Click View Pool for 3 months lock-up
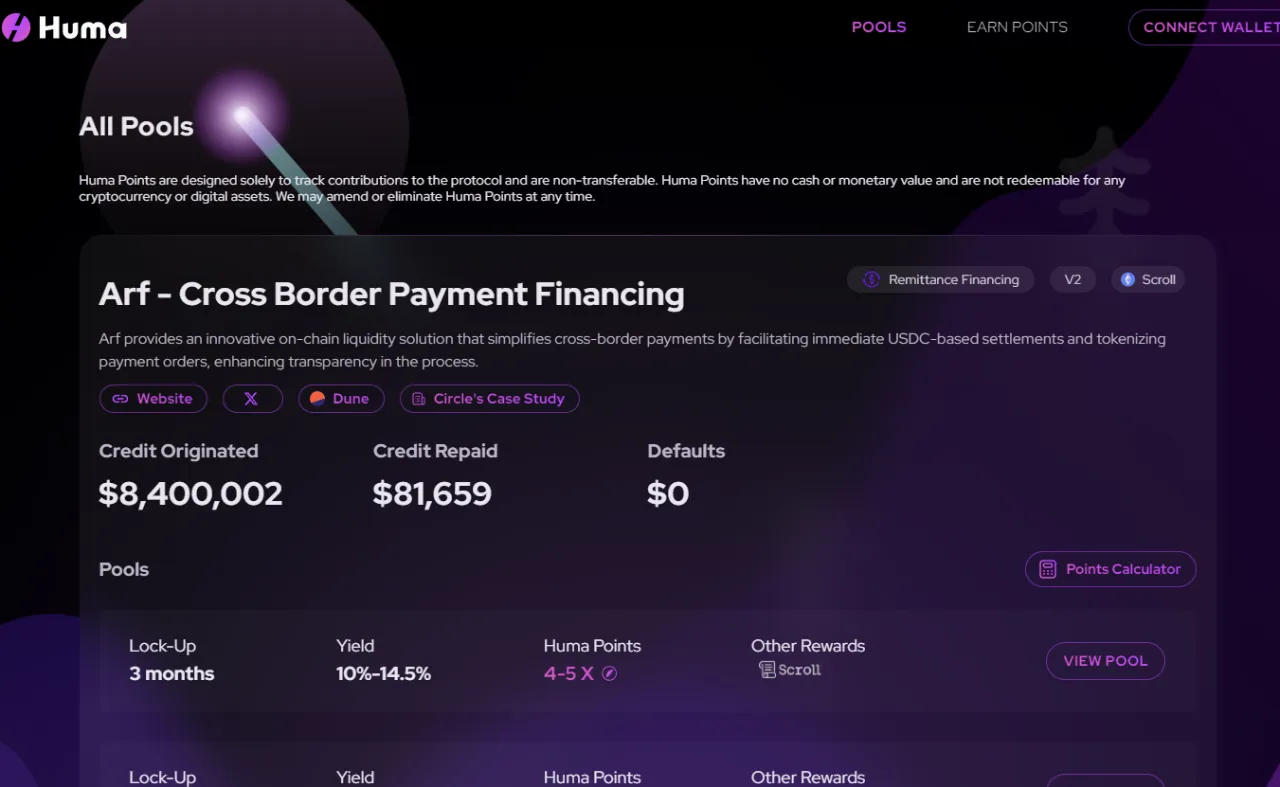Image resolution: width=1280 pixels, height=787 pixels. (1105, 661)
